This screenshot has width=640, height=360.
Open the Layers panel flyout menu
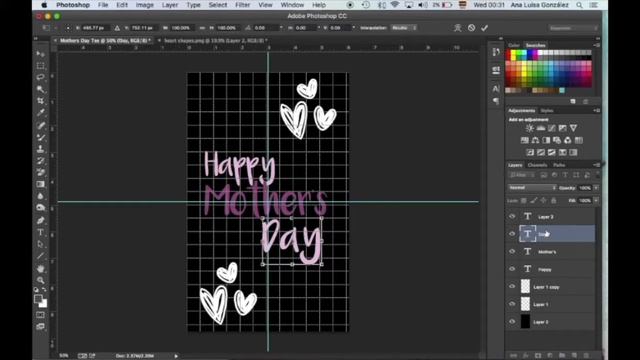(597, 165)
